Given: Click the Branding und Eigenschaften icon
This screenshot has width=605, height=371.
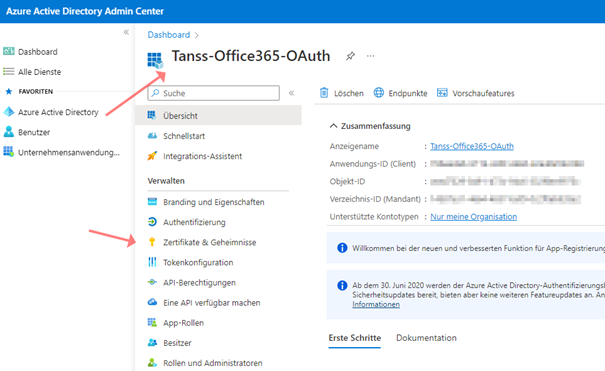Looking at the screenshot, I should coord(152,202).
